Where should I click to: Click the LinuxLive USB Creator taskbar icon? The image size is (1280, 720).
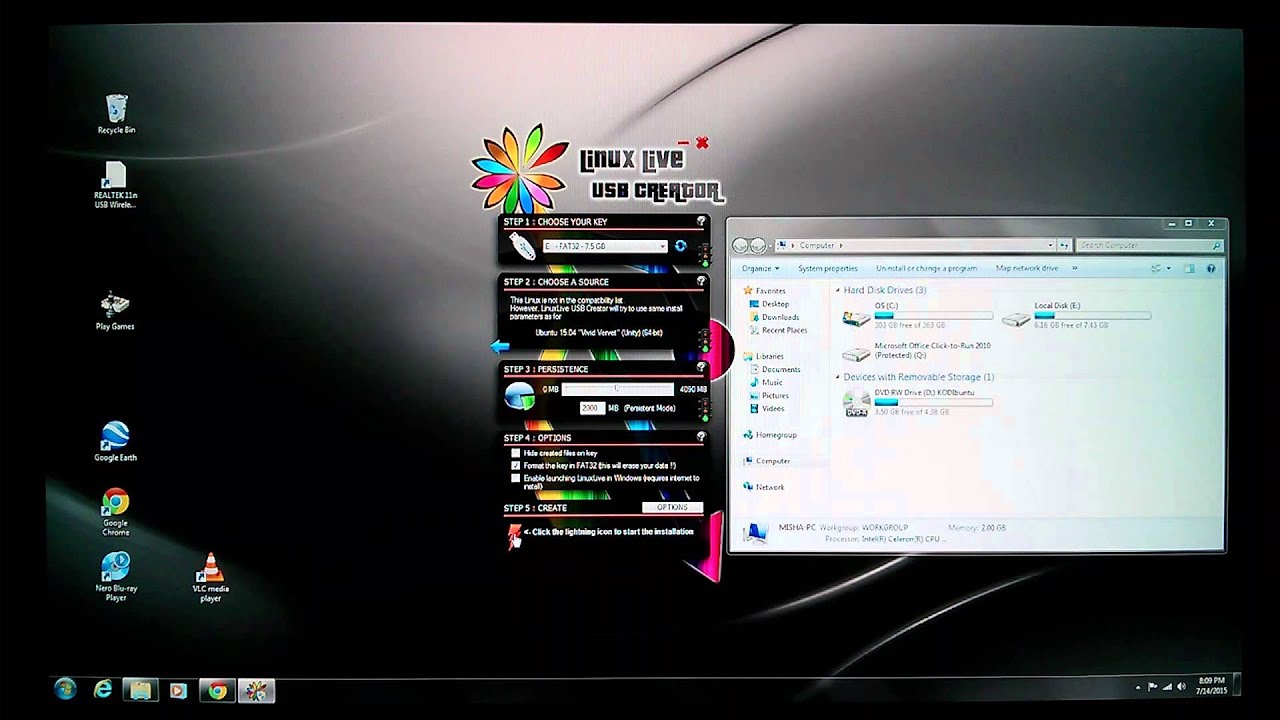[256, 690]
